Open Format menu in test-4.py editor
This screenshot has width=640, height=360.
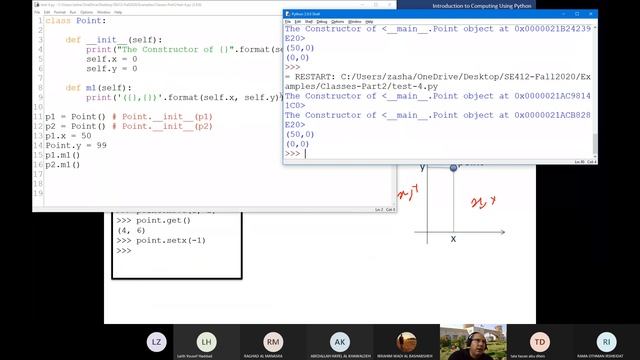pyautogui.click(x=60, y=12)
